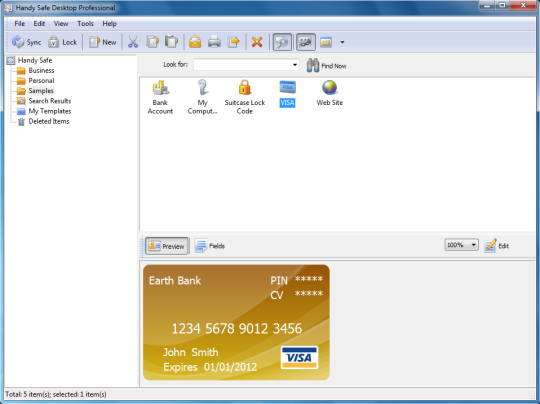Click the Export arrow icon

tap(233, 42)
